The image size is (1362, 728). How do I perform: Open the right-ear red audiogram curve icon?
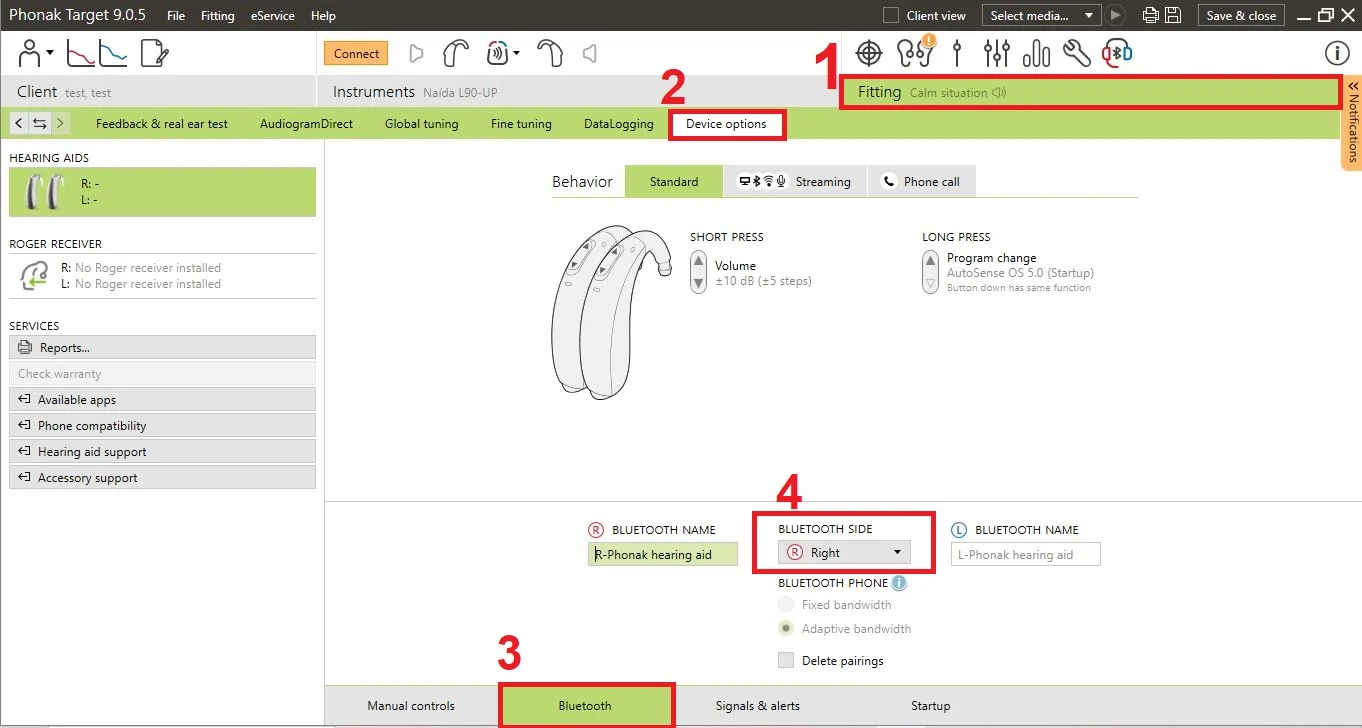point(80,53)
